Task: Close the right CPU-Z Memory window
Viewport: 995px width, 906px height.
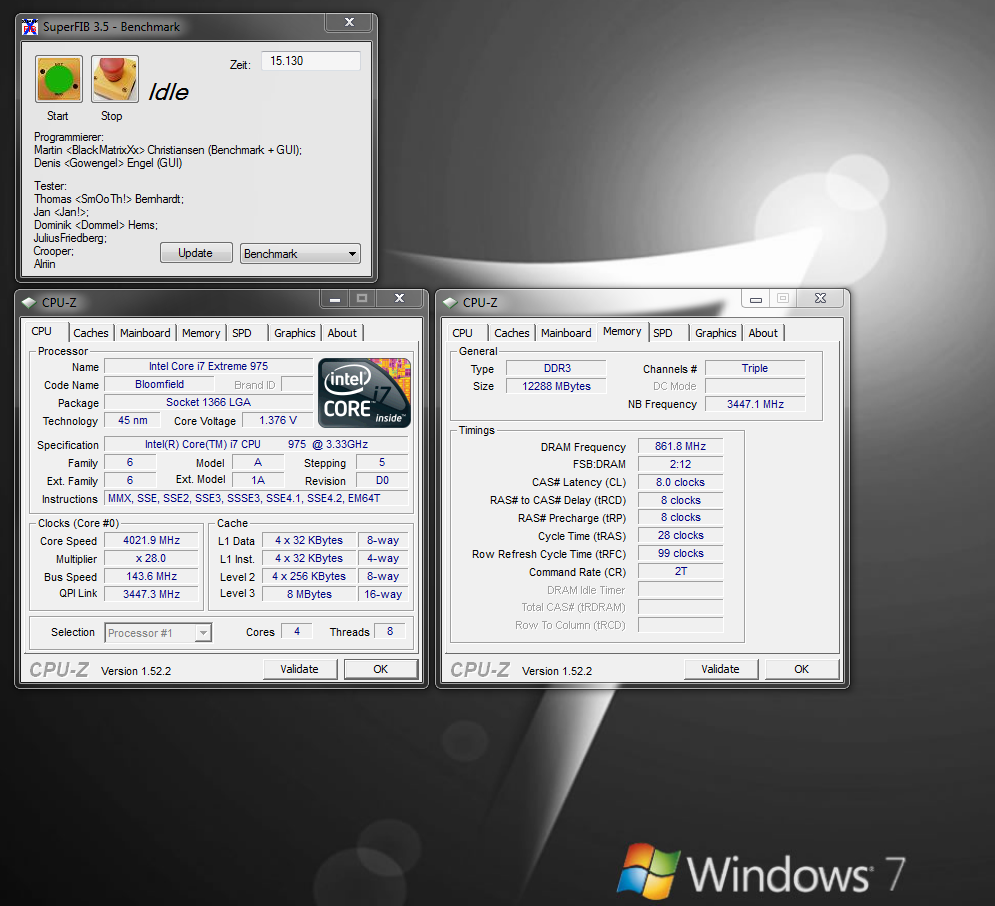Action: pos(820,299)
